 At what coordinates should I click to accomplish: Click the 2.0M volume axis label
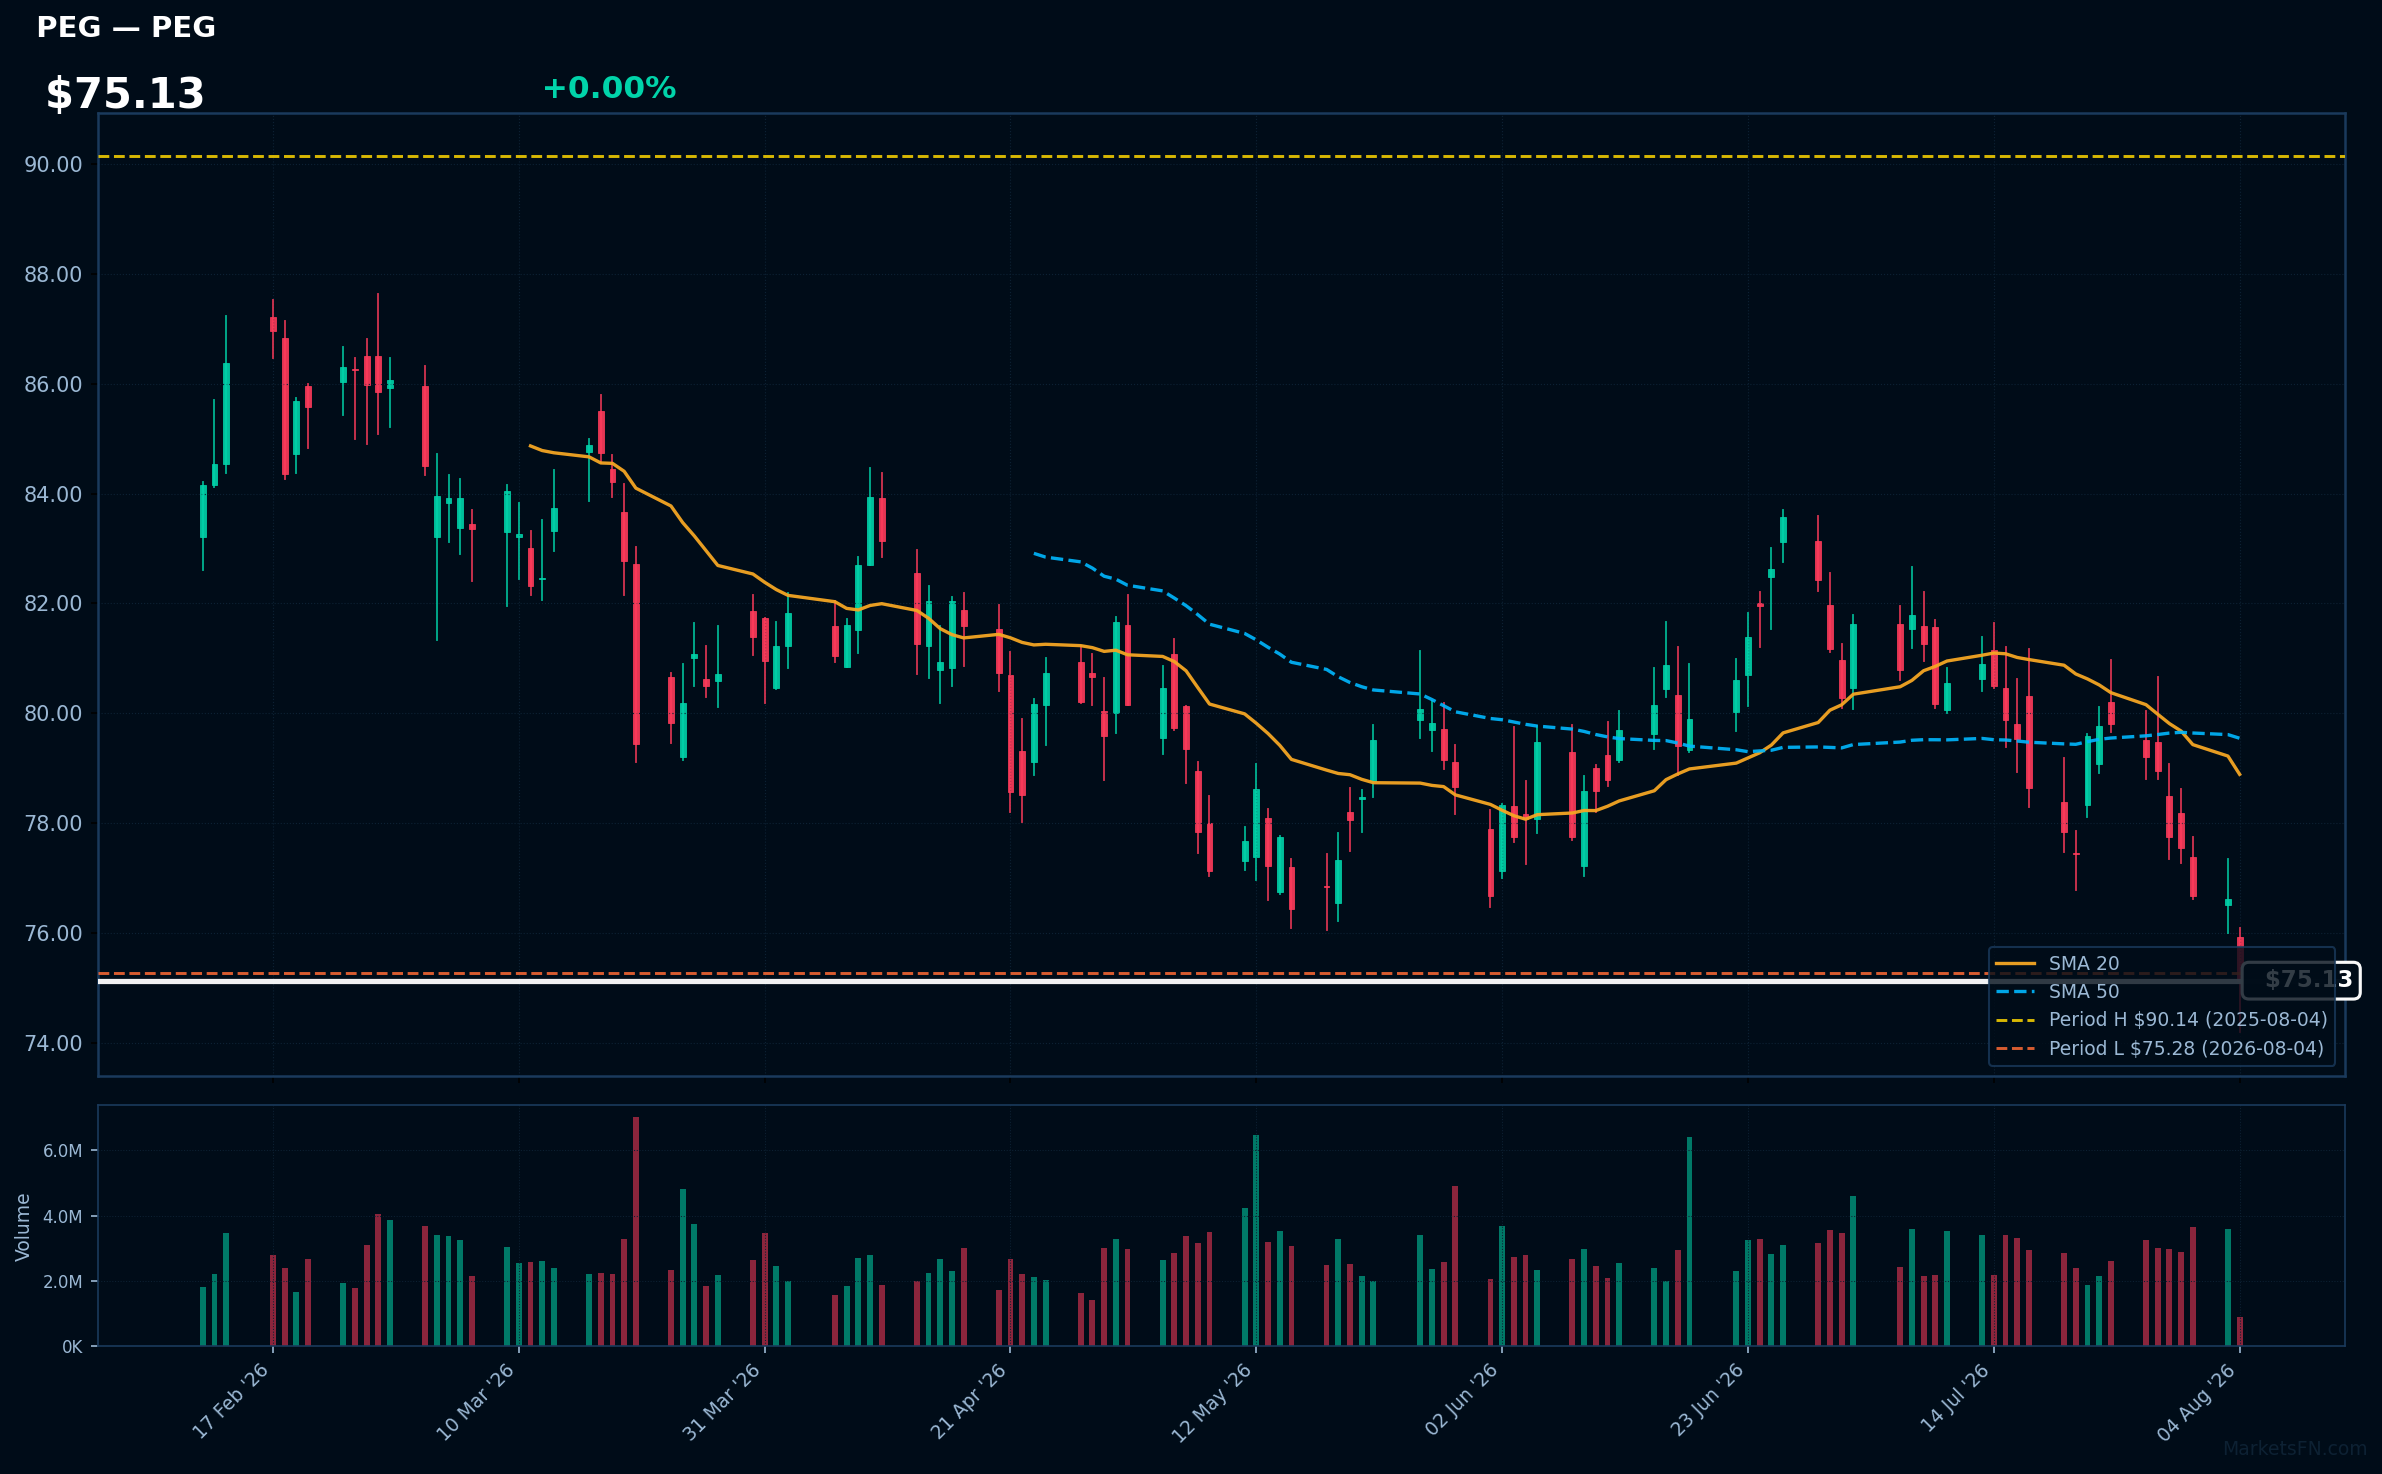tap(62, 1282)
